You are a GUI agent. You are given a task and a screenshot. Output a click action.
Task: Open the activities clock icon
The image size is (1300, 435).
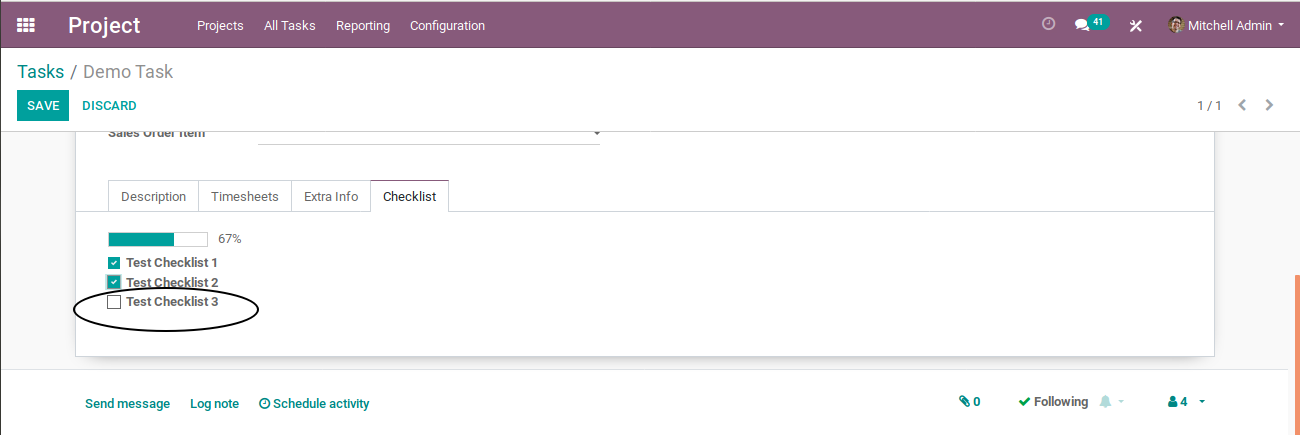[1048, 24]
